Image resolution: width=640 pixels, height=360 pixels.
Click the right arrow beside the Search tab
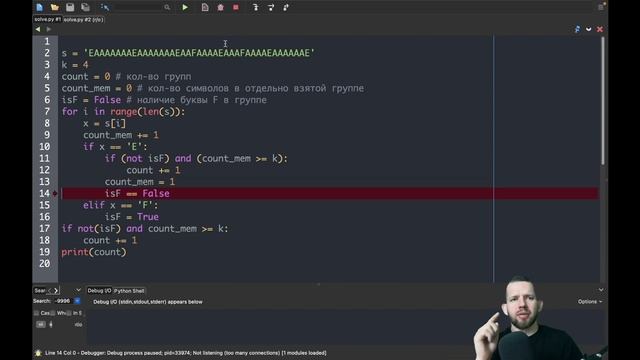56,291
